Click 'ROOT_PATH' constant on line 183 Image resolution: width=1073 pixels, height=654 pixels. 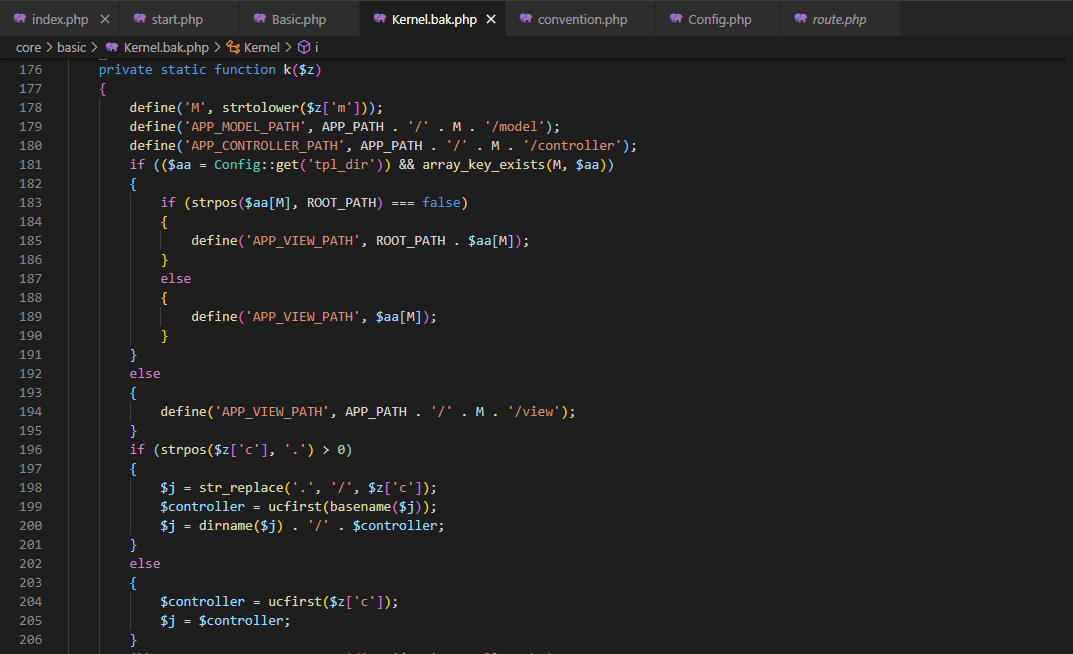coord(341,202)
